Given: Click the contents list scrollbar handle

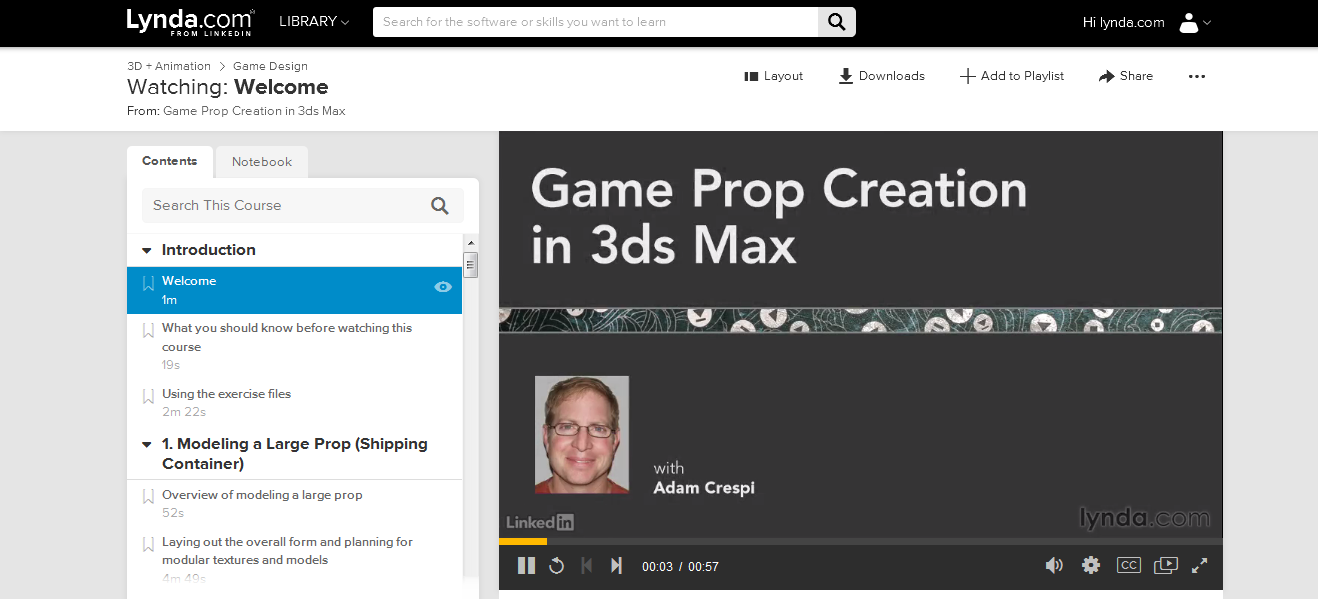Looking at the screenshot, I should [470, 264].
